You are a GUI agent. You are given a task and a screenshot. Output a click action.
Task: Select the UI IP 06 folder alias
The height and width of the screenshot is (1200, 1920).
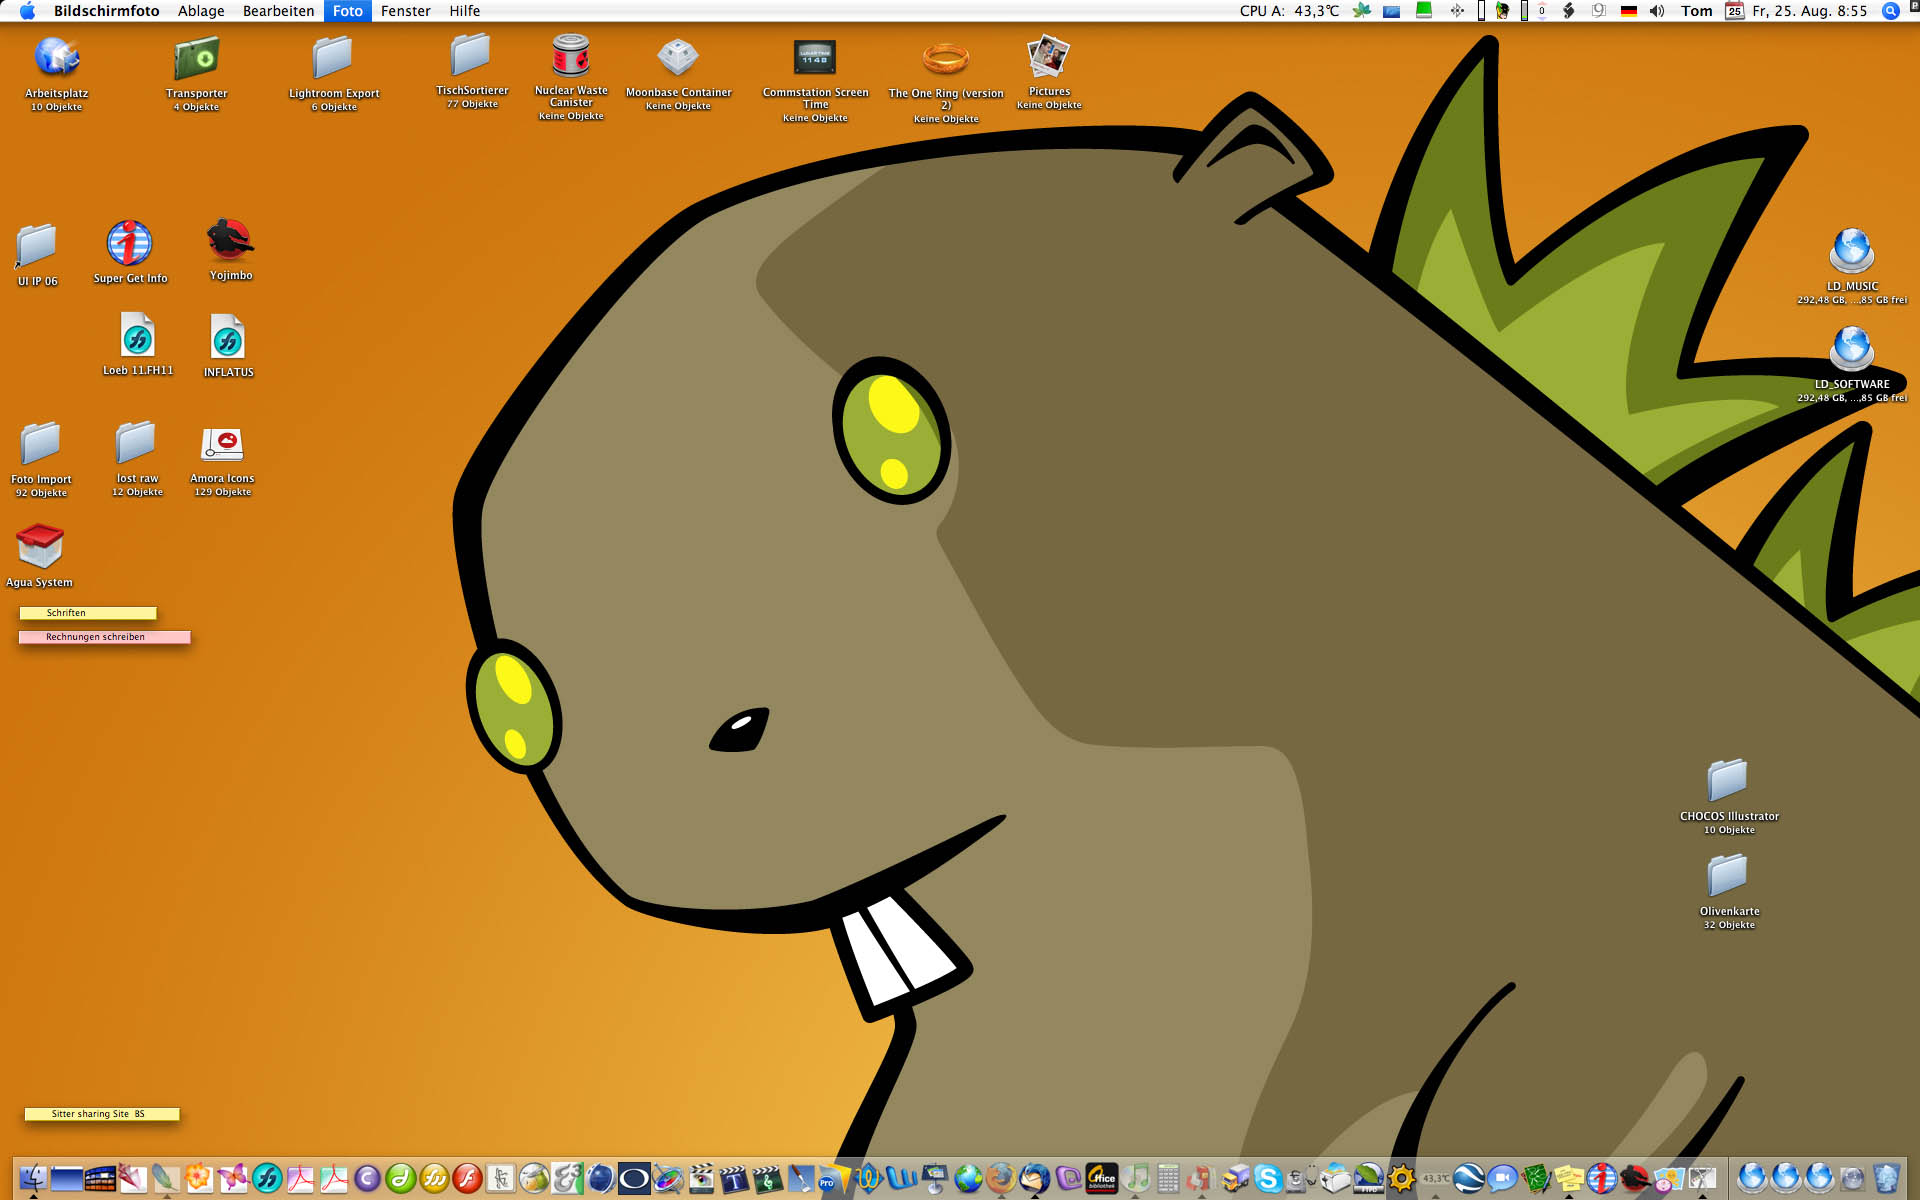37,246
